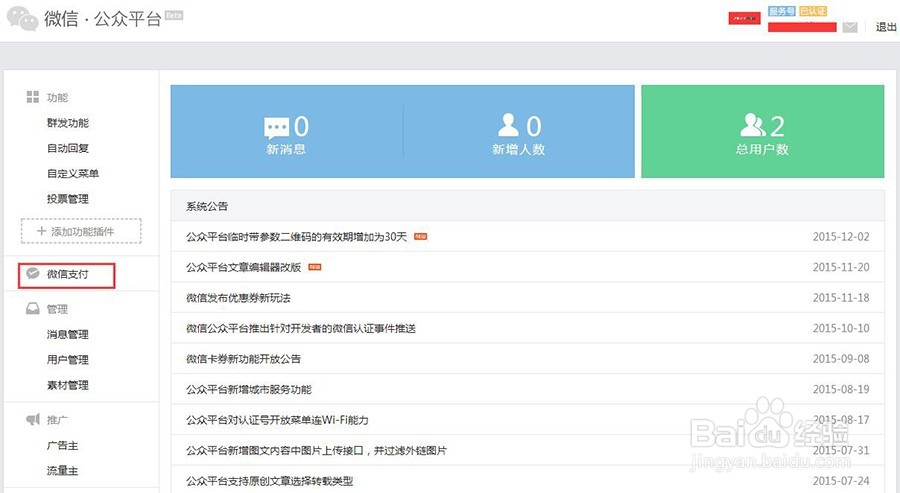The image size is (900, 493).
Task: Open 微信支付 in sidebar
Action: click(x=68, y=274)
